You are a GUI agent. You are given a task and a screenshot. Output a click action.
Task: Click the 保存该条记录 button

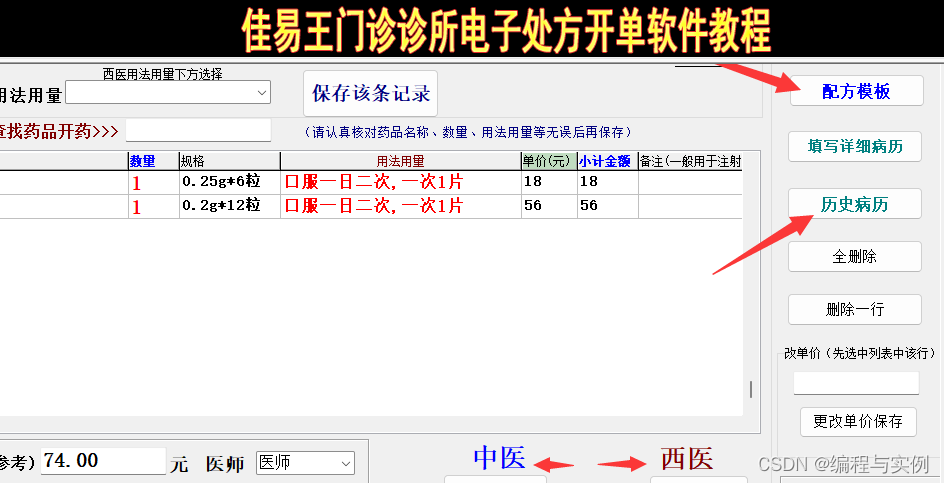(x=370, y=93)
